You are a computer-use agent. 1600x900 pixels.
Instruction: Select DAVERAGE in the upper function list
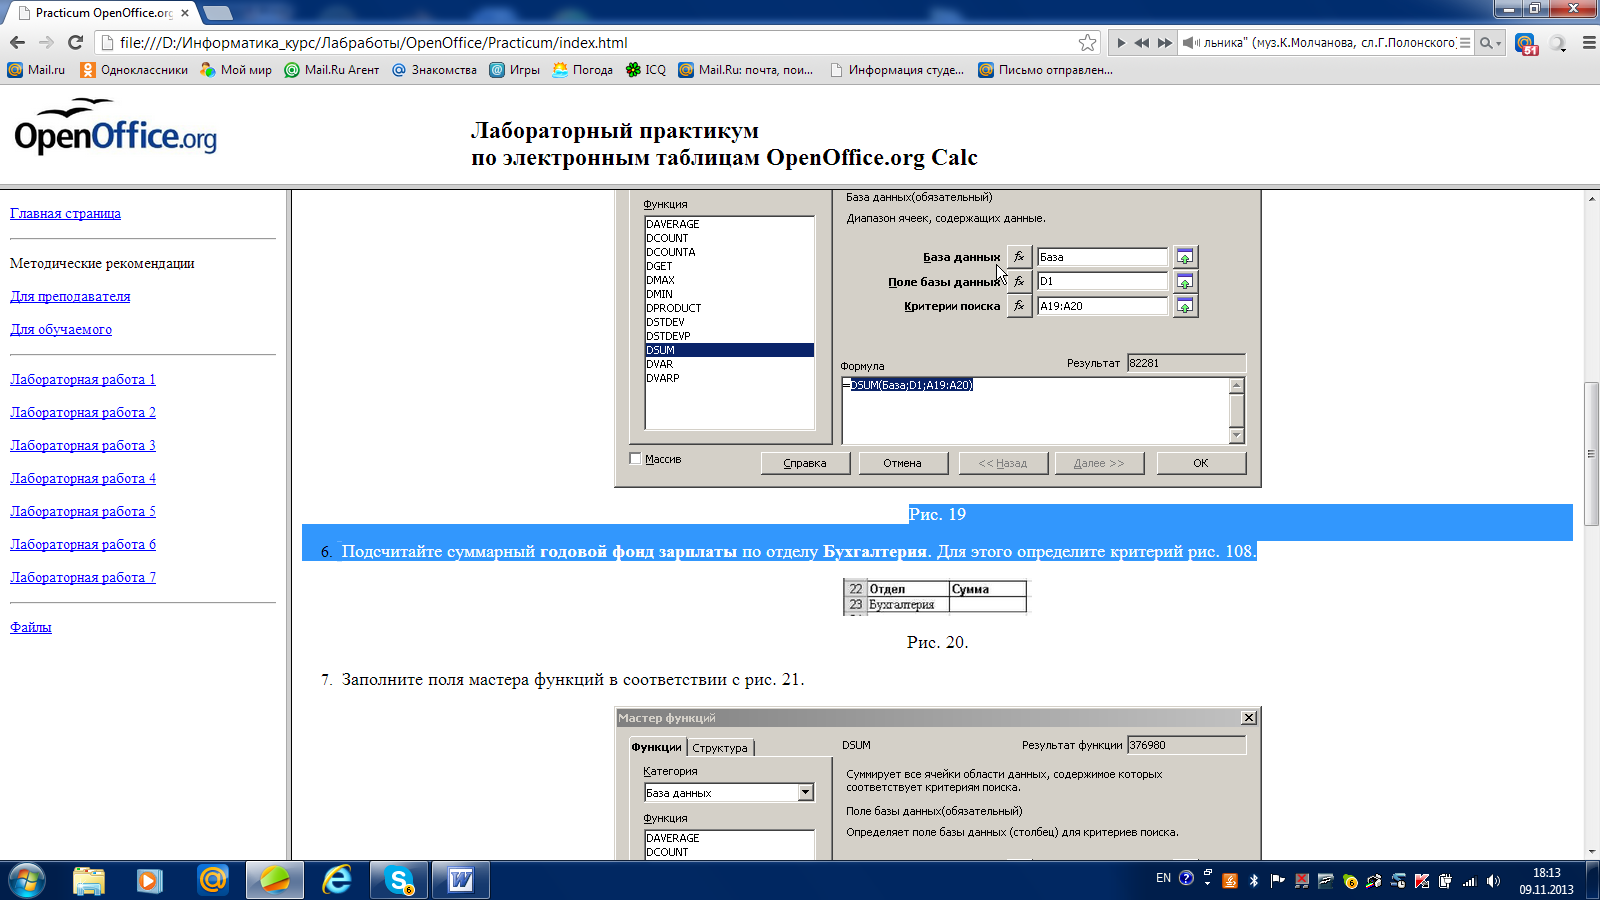point(729,224)
